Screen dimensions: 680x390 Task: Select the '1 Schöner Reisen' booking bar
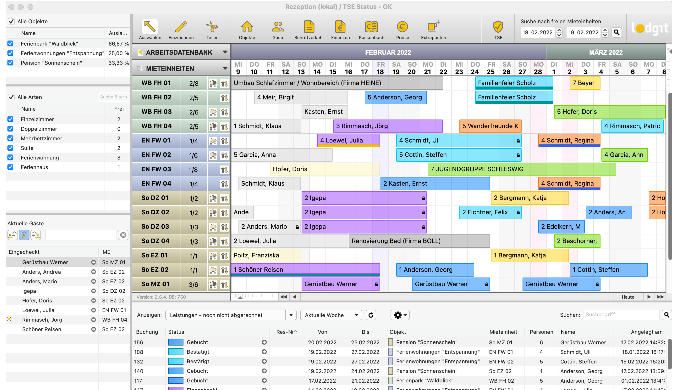pos(305,270)
